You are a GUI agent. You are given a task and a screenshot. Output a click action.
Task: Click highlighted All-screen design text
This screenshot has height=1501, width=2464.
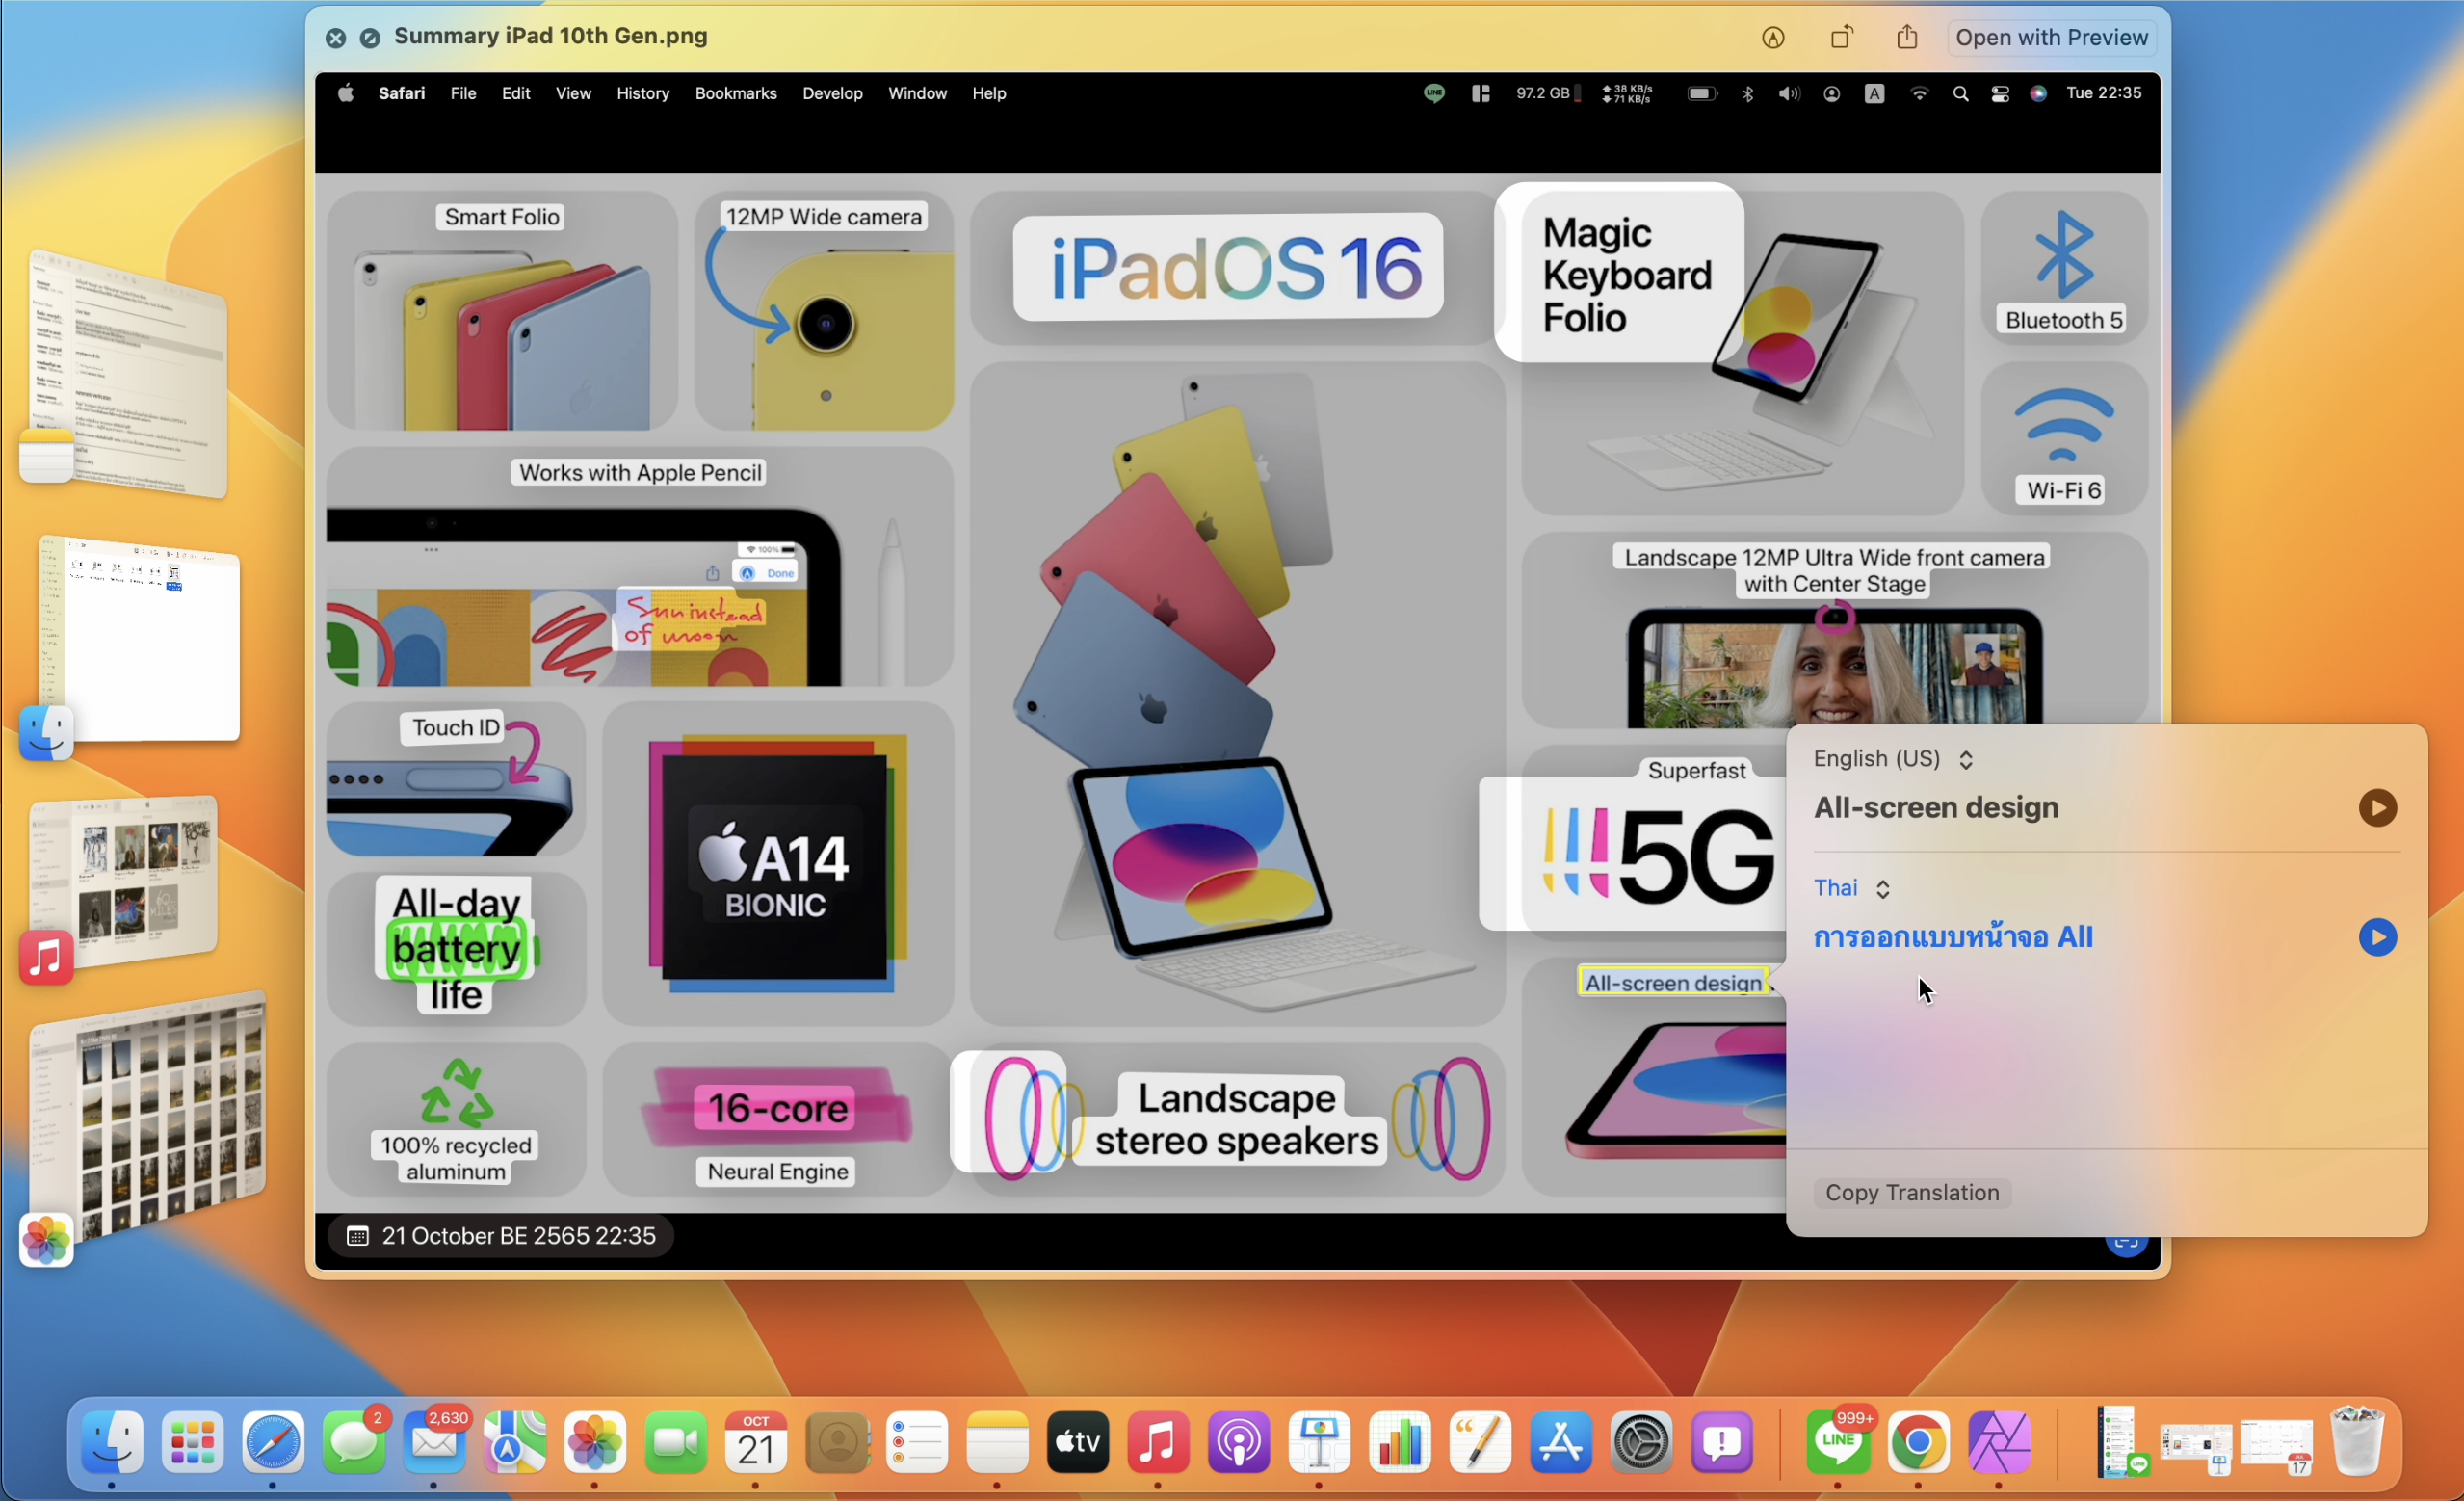(x=1673, y=983)
